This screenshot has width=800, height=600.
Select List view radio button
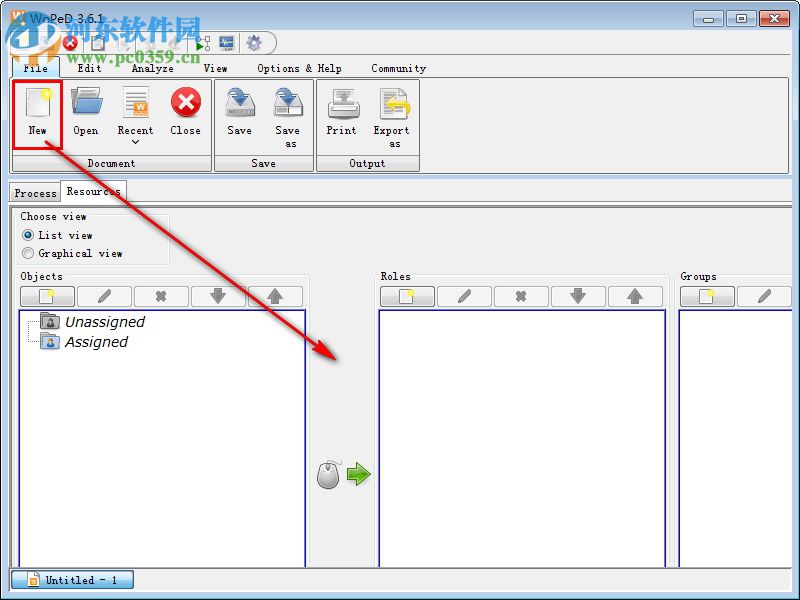coord(28,235)
